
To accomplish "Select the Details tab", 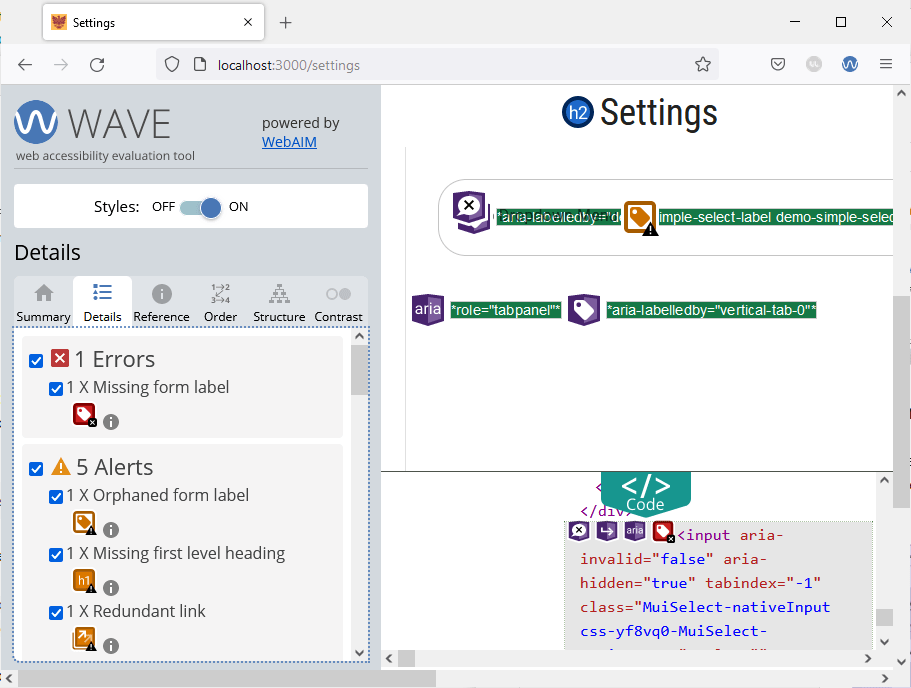I will [x=102, y=302].
